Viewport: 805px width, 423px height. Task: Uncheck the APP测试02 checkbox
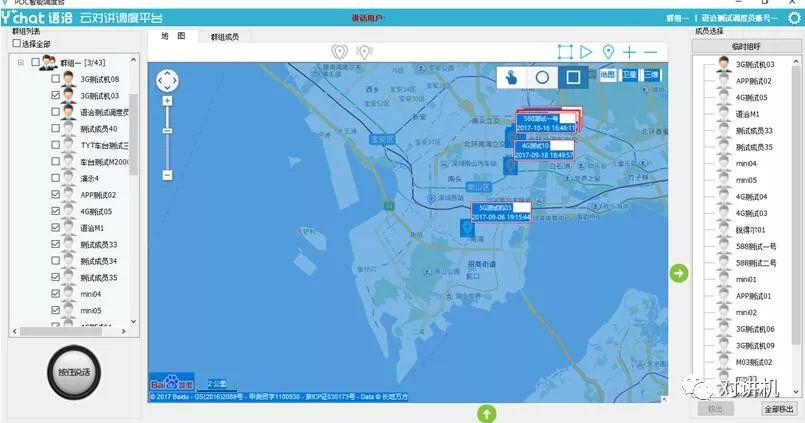(x=55, y=195)
